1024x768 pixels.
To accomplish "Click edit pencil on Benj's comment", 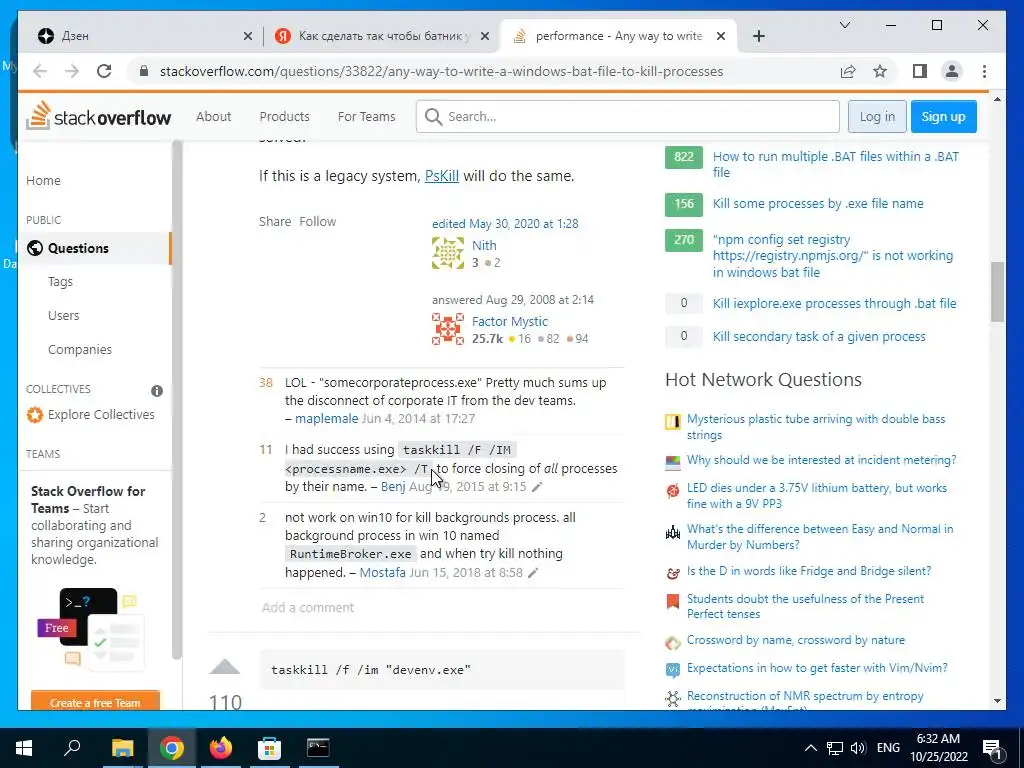I will coord(537,487).
